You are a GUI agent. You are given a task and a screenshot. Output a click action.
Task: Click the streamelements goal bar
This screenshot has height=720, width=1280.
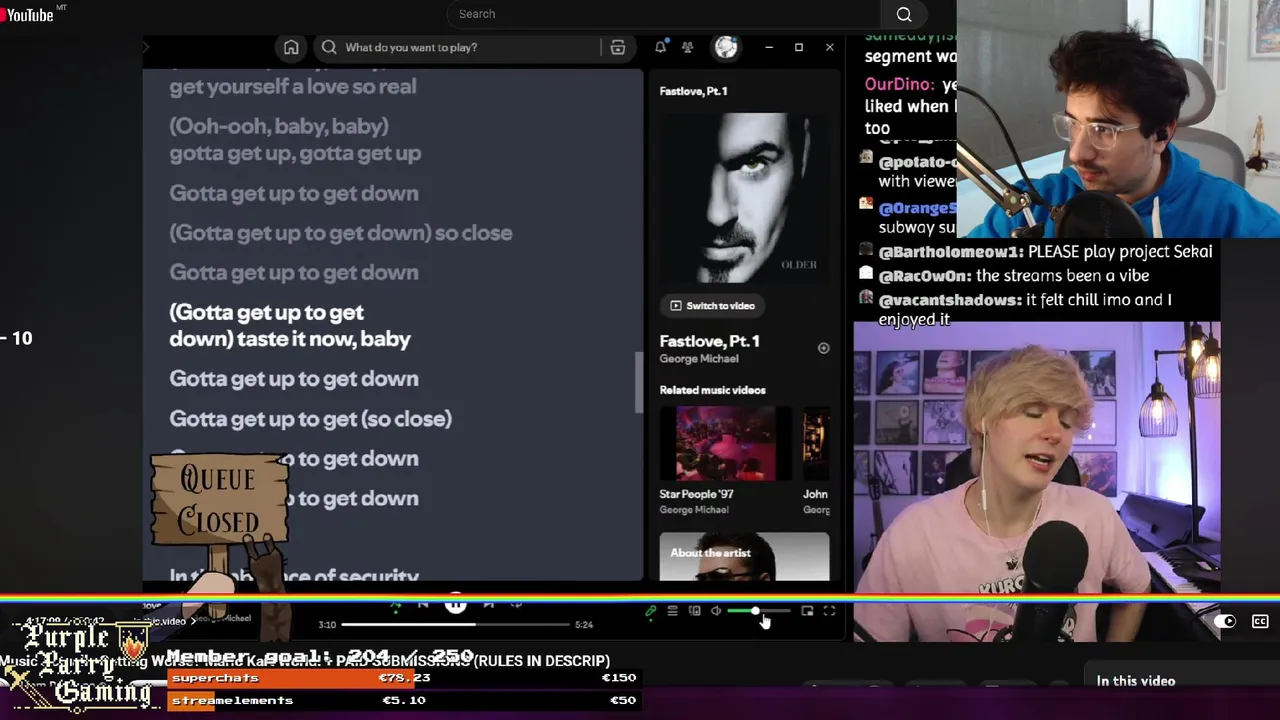coord(403,700)
